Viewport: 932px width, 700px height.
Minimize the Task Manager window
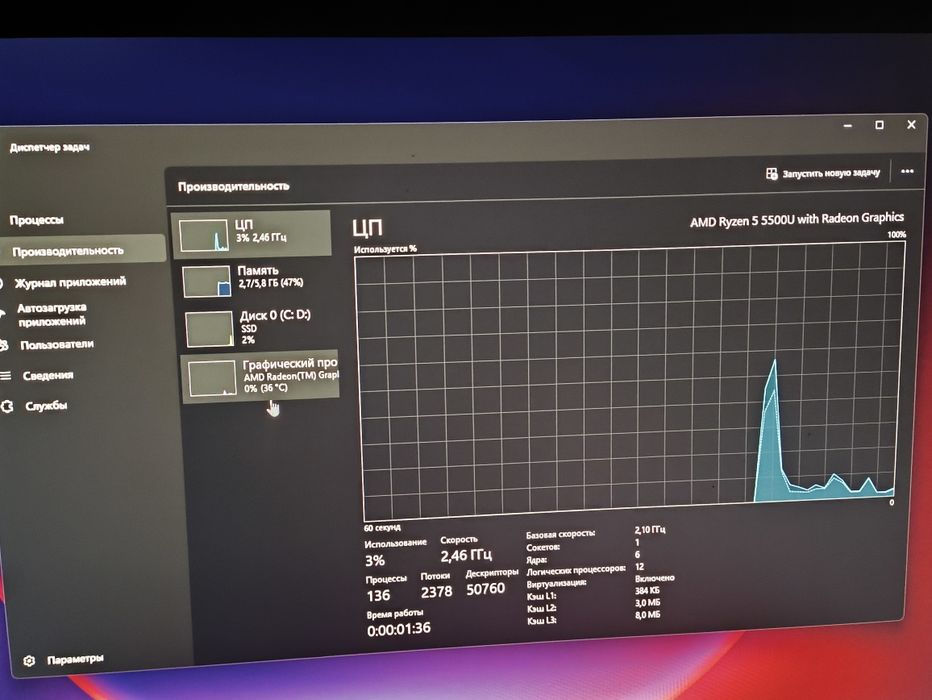pos(848,126)
